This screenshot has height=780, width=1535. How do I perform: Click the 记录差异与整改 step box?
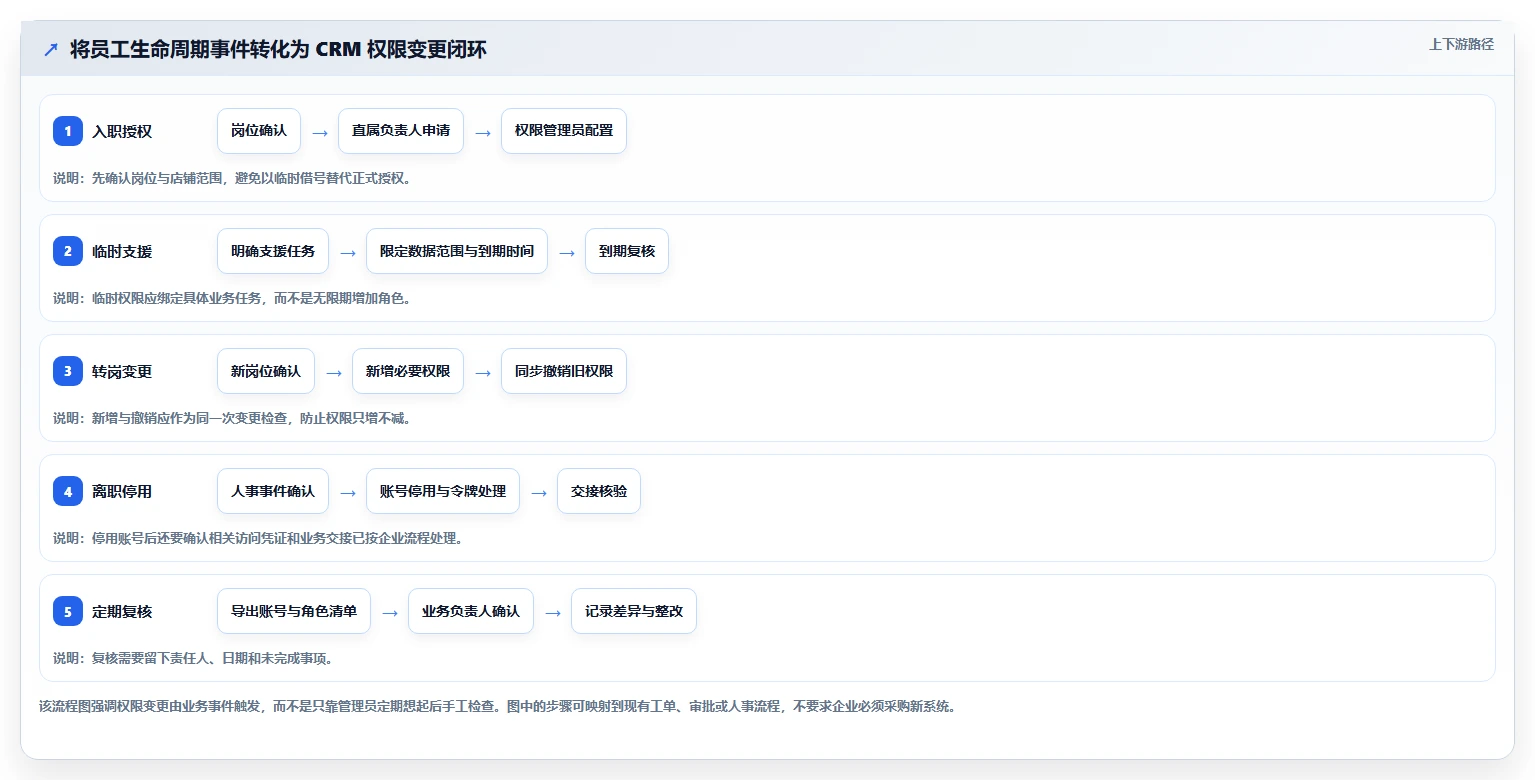pyautogui.click(x=634, y=611)
